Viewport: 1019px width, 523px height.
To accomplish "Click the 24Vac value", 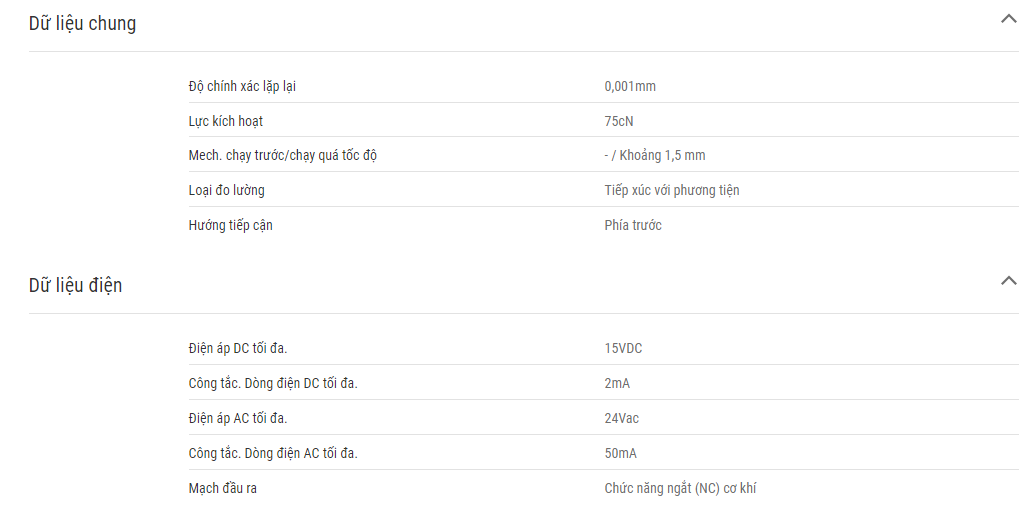I will tap(622, 418).
